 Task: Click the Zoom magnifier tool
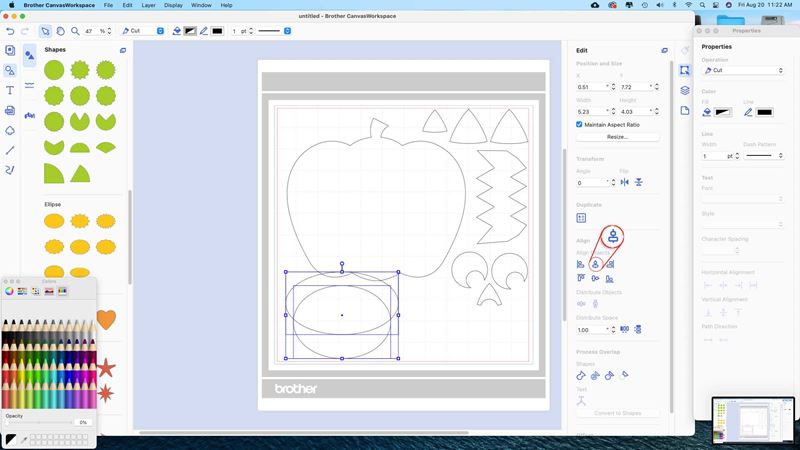77,31
